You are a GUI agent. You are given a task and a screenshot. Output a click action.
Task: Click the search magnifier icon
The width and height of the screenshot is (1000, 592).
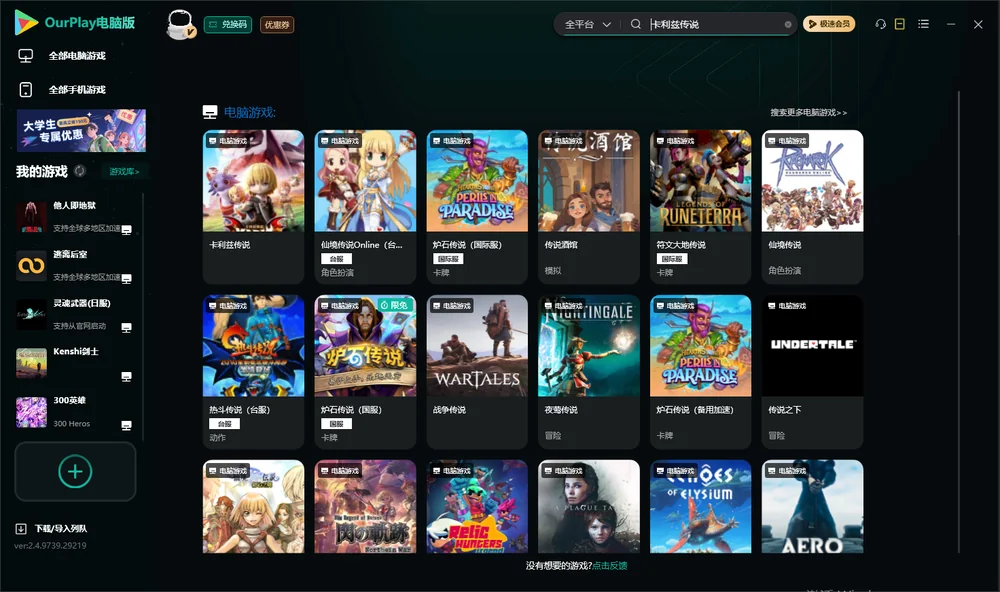tap(635, 24)
